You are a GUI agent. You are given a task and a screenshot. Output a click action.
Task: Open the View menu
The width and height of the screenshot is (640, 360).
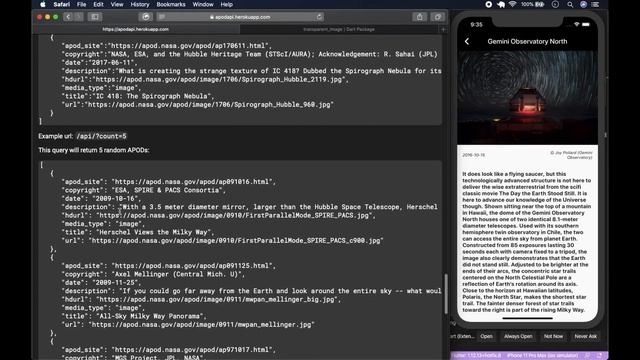click(x=117, y=4)
